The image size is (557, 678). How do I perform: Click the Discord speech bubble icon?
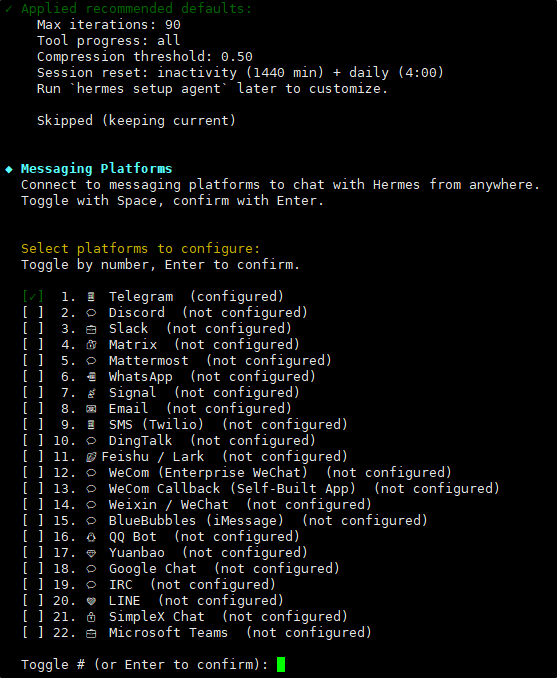point(91,313)
